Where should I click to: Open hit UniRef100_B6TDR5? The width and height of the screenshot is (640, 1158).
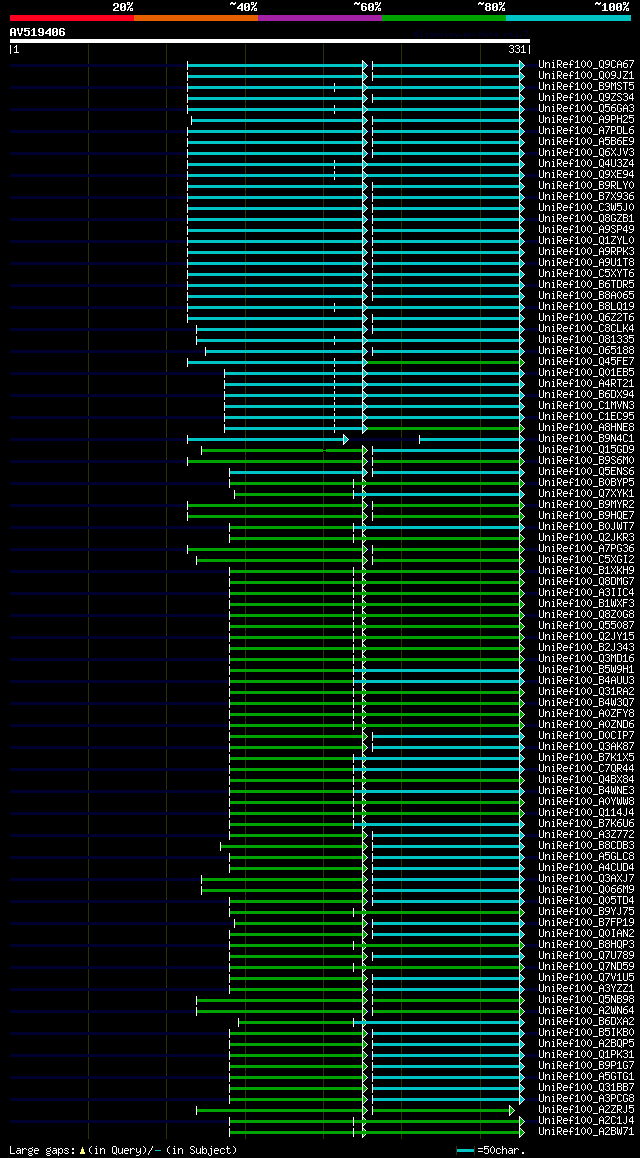click(586, 285)
